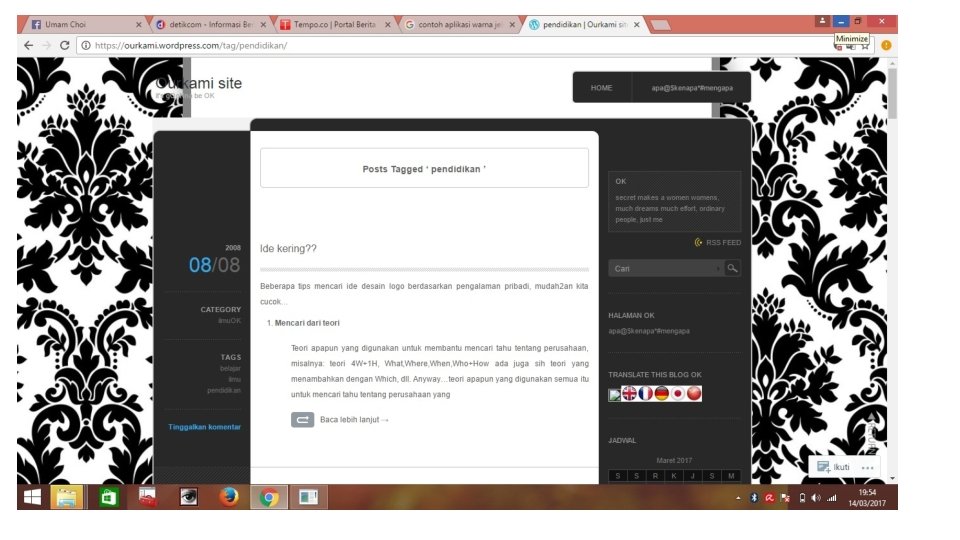Screen dimensions: 960x540
Task: Switch to the Google search tab
Action: tap(459, 24)
